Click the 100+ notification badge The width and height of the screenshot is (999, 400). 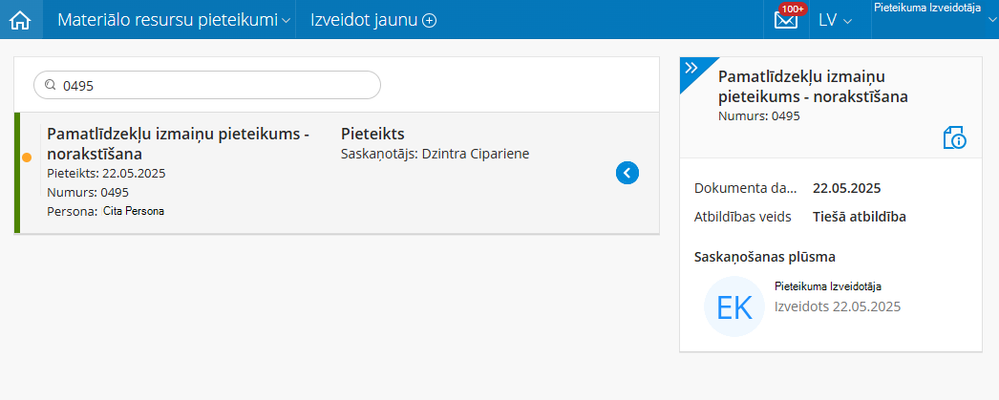pos(793,9)
